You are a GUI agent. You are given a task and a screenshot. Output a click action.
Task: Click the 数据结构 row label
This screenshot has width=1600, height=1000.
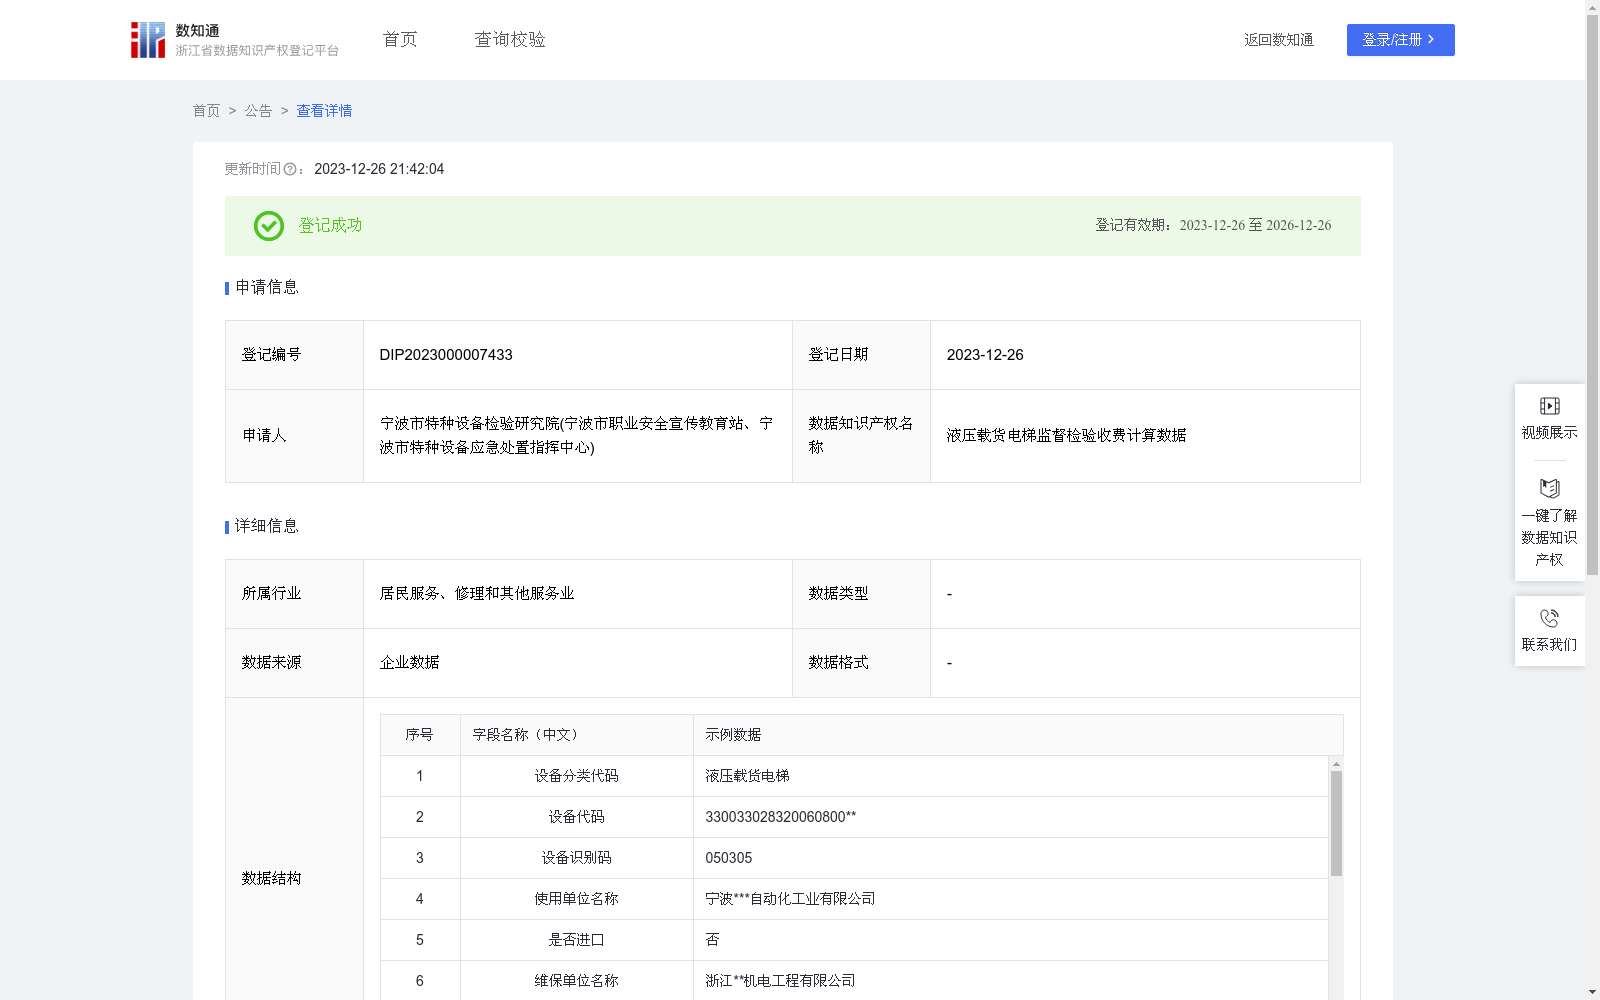tap(272, 879)
